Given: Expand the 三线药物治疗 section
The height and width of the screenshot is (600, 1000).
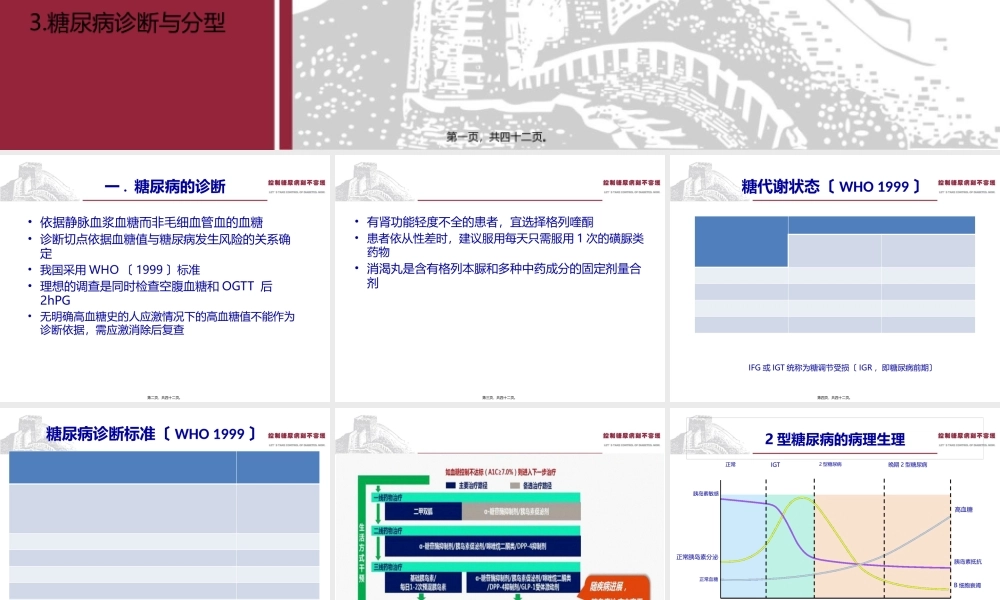Looking at the screenshot, I should point(388,567).
